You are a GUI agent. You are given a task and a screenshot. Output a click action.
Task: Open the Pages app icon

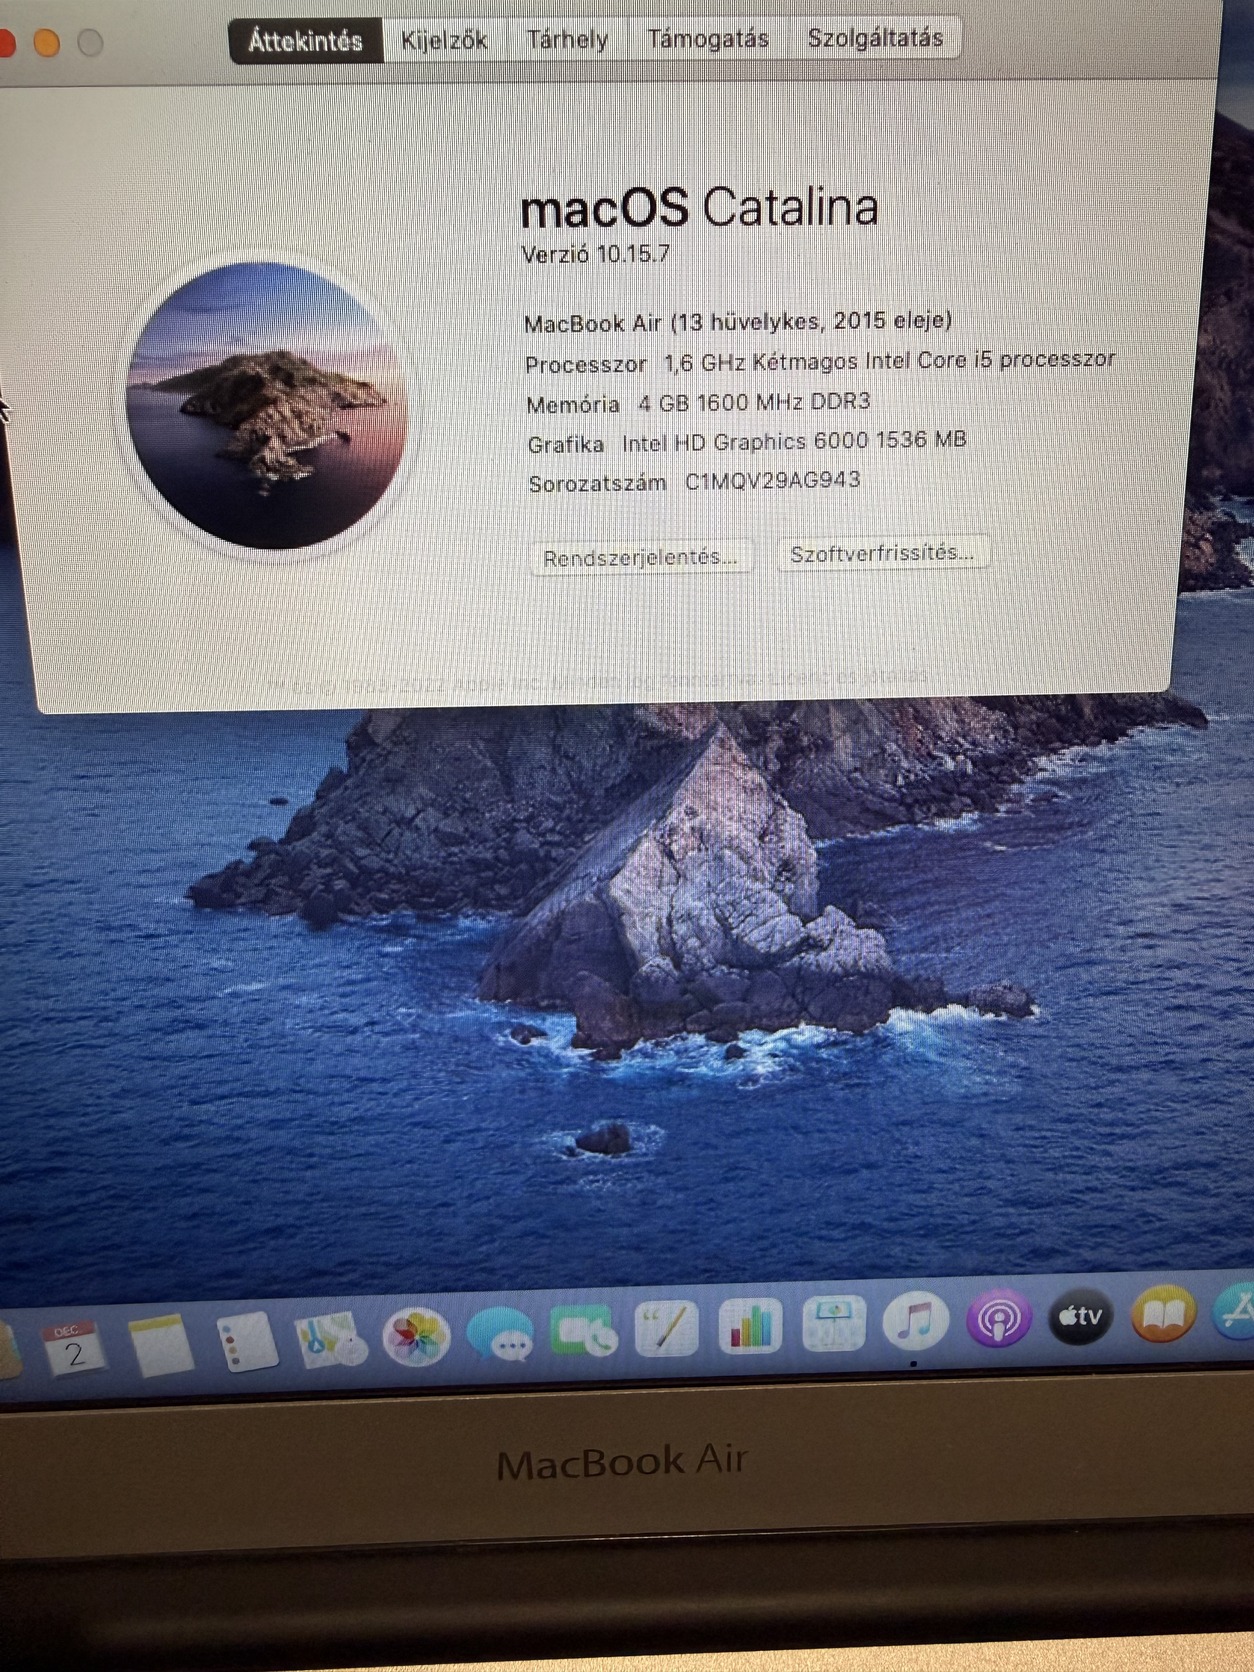tap(667, 1328)
